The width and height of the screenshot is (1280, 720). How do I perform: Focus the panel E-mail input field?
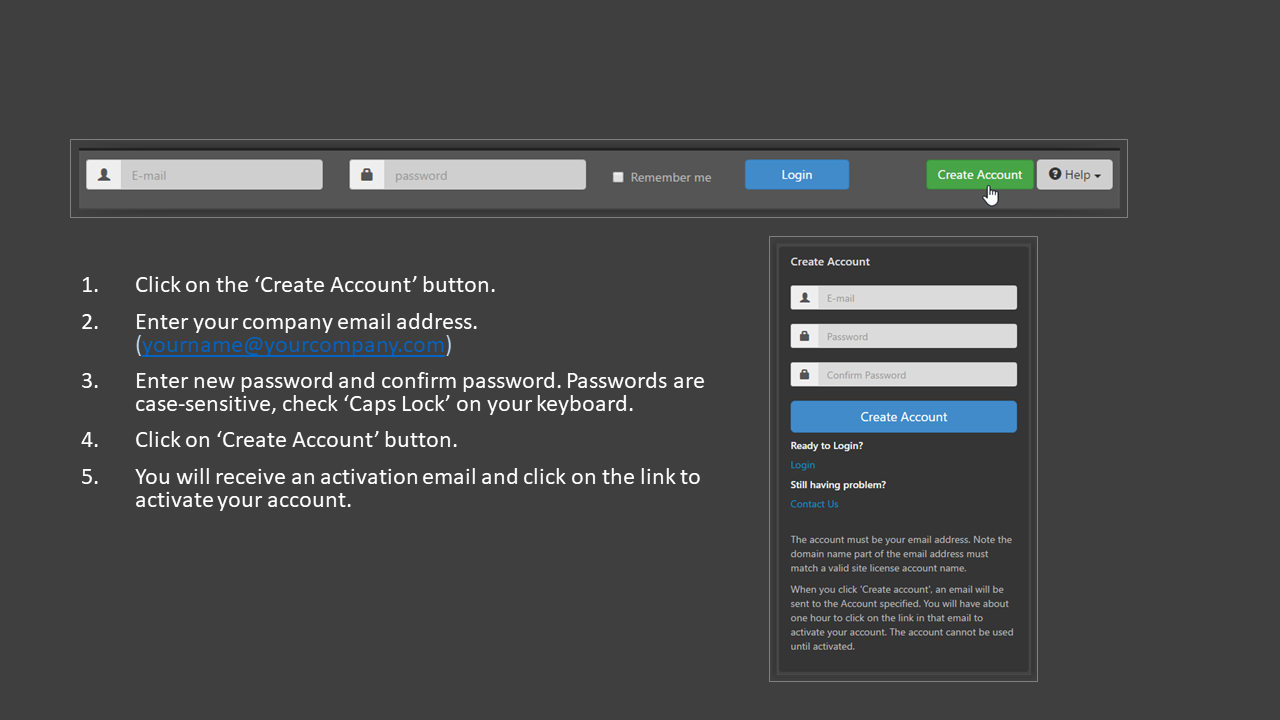pyautogui.click(x=917, y=298)
